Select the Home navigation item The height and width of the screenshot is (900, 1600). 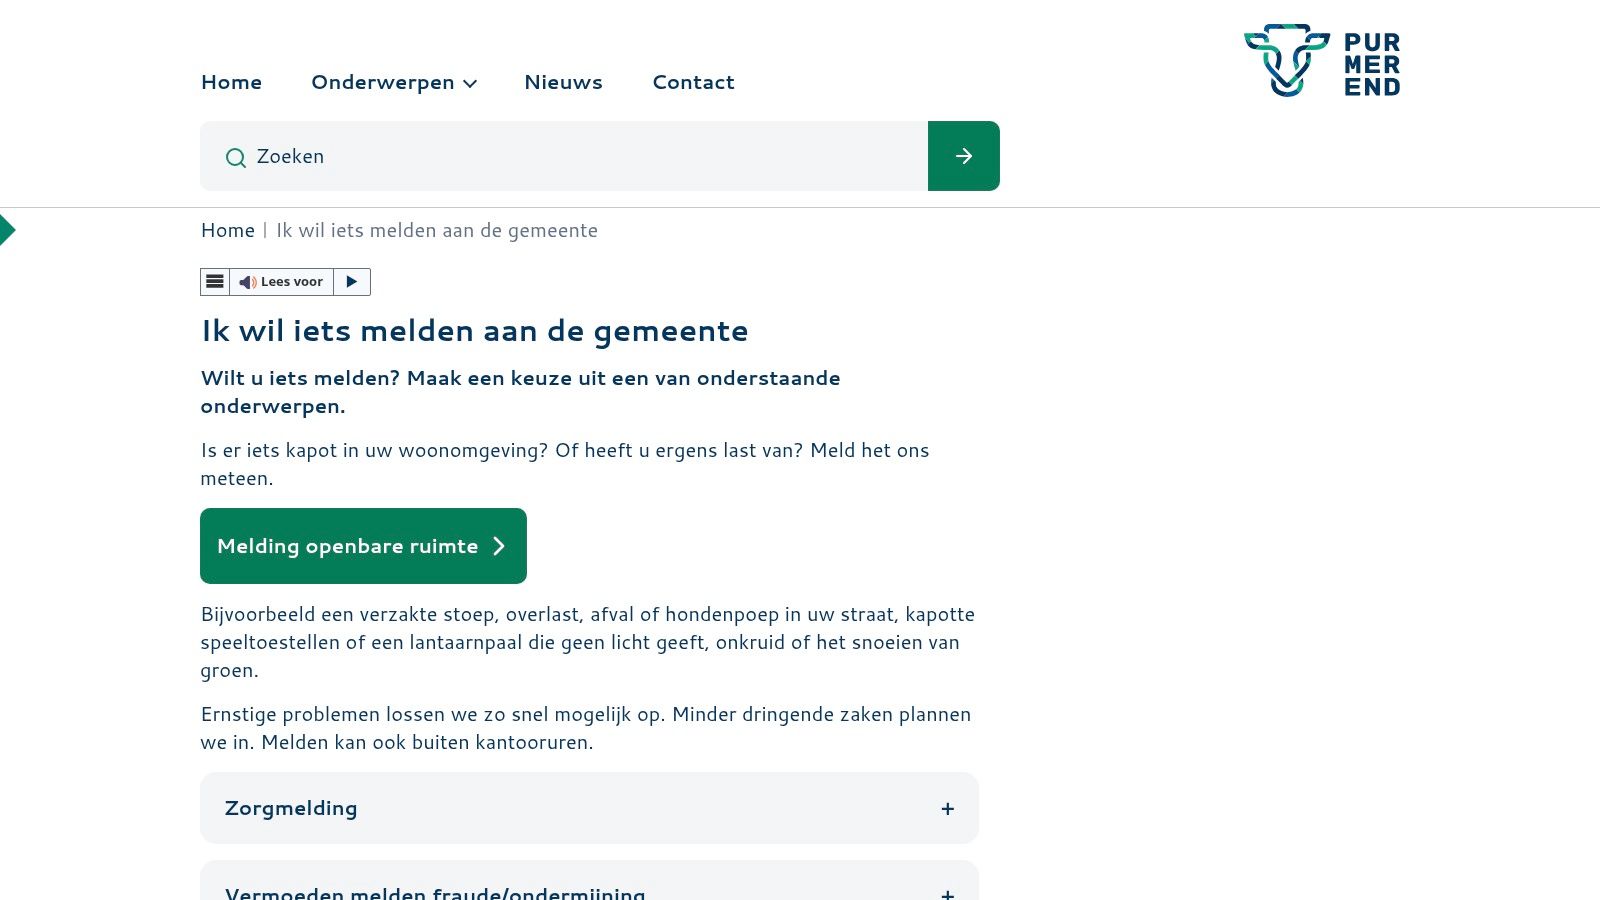231,82
